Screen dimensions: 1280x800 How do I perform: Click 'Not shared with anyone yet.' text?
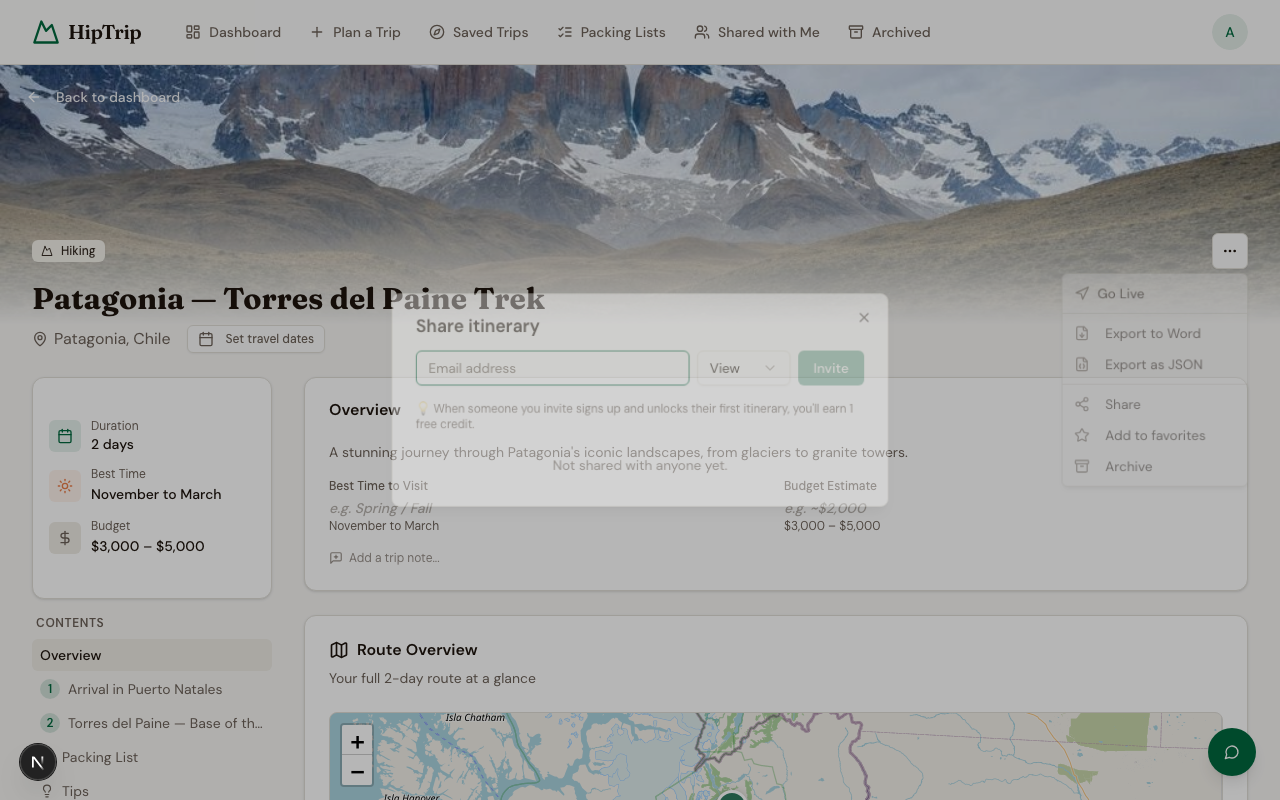point(640,466)
